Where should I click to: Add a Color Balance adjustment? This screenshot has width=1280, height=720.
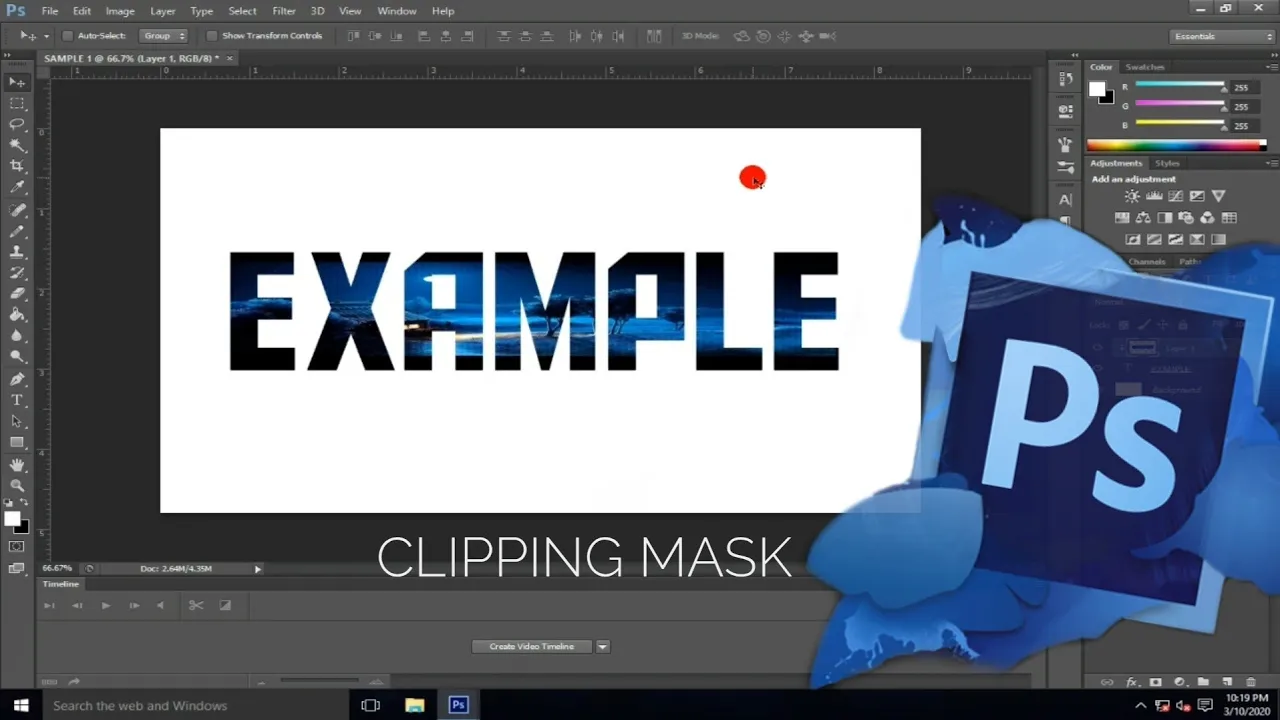pyautogui.click(x=1143, y=218)
